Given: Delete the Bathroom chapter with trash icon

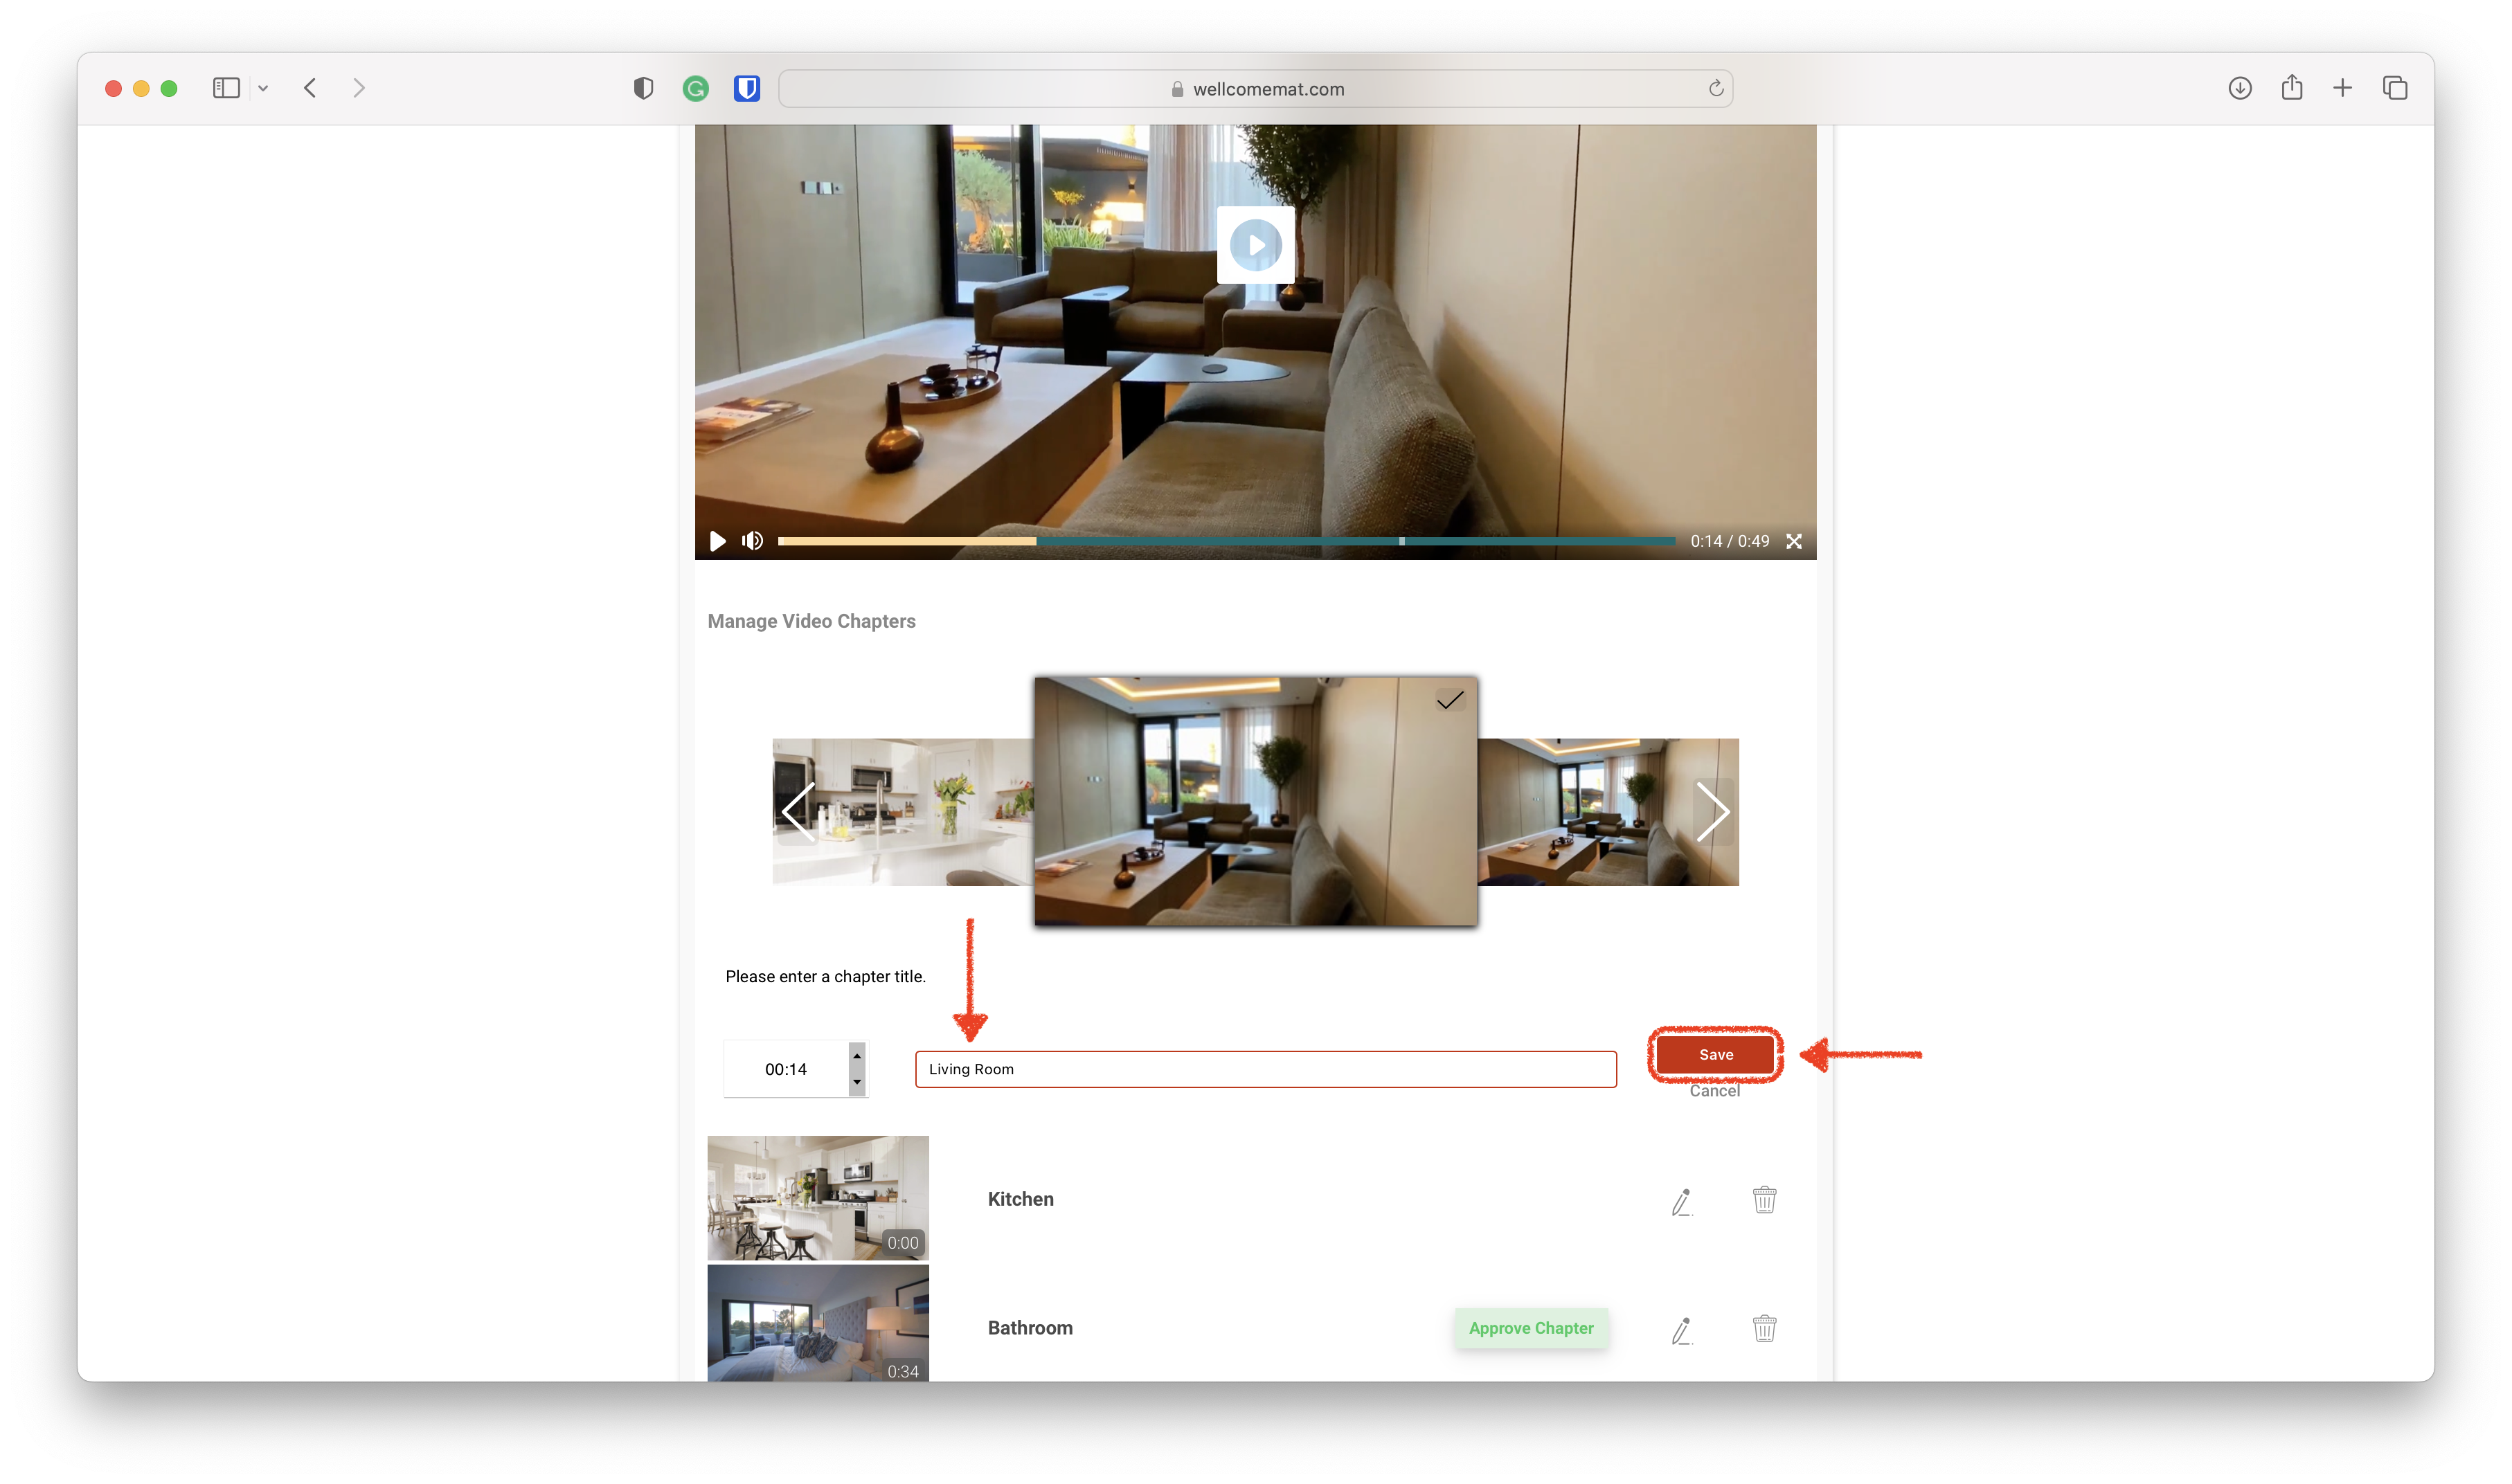Looking at the screenshot, I should click(x=1764, y=1328).
